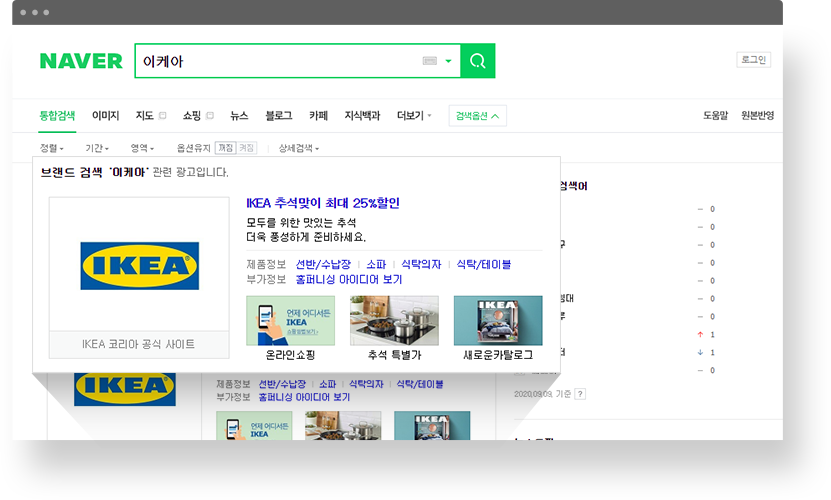Image resolution: width=831 pixels, height=500 pixels.
Task: Open the IKEA 코리아 공식 사이트 link
Action: click(x=138, y=344)
